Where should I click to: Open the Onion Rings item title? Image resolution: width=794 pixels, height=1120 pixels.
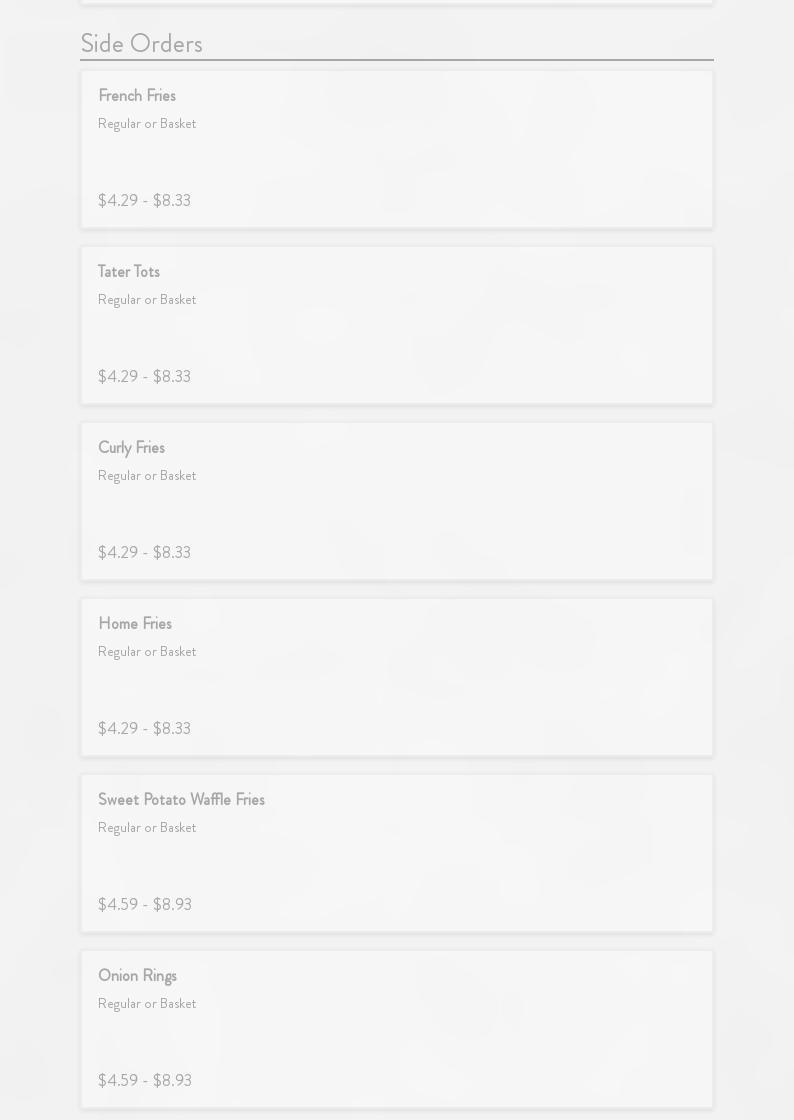tap(137, 976)
